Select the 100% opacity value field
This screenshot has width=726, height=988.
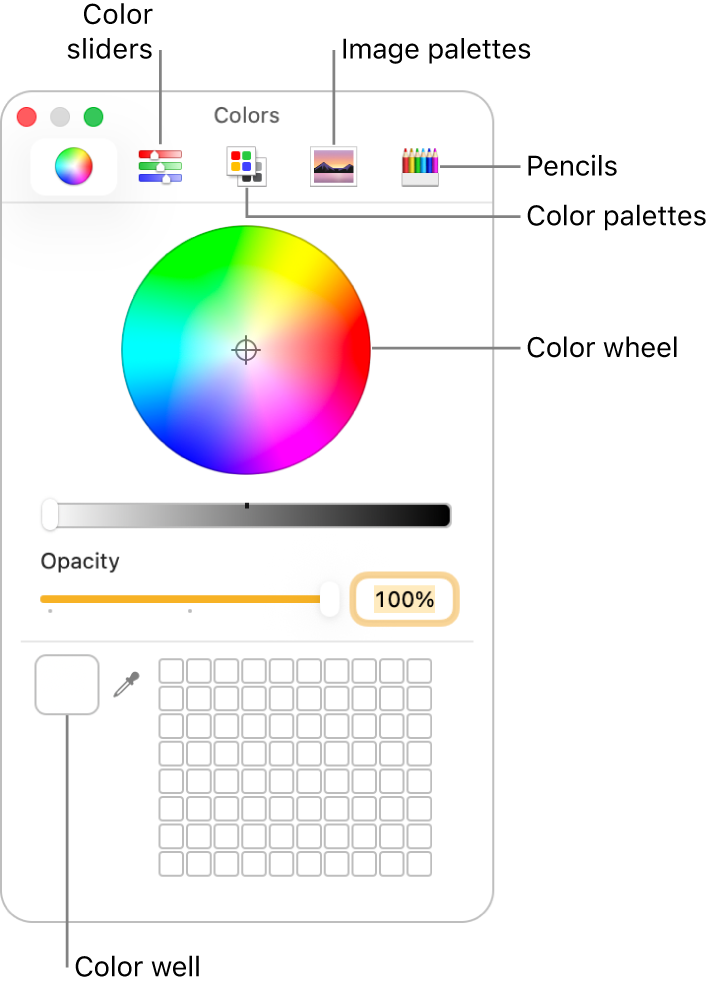(404, 599)
